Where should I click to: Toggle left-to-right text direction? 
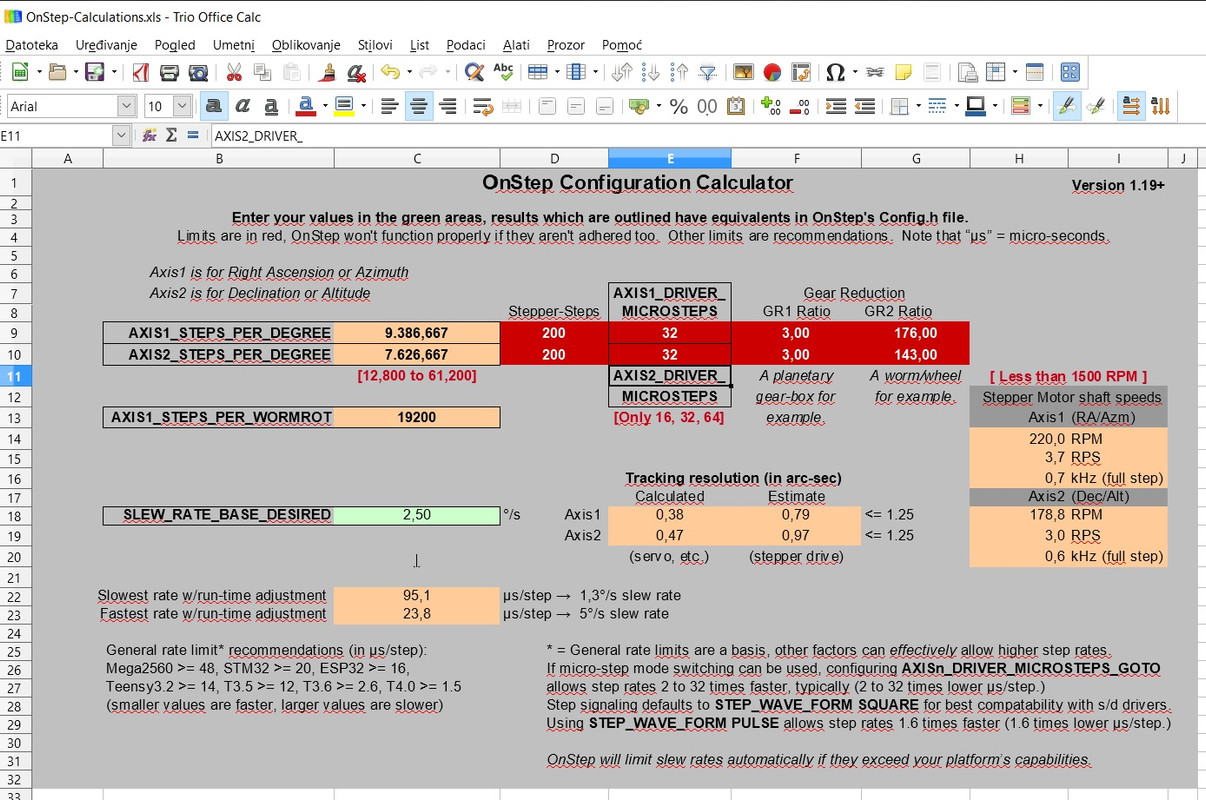click(x=1131, y=106)
